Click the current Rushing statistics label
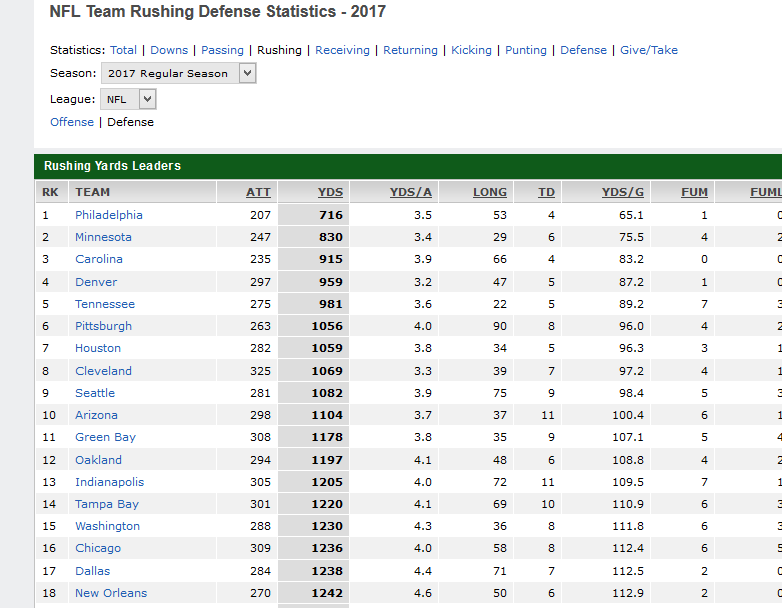Viewport: 782px width, 608px height. pyautogui.click(x=279, y=50)
